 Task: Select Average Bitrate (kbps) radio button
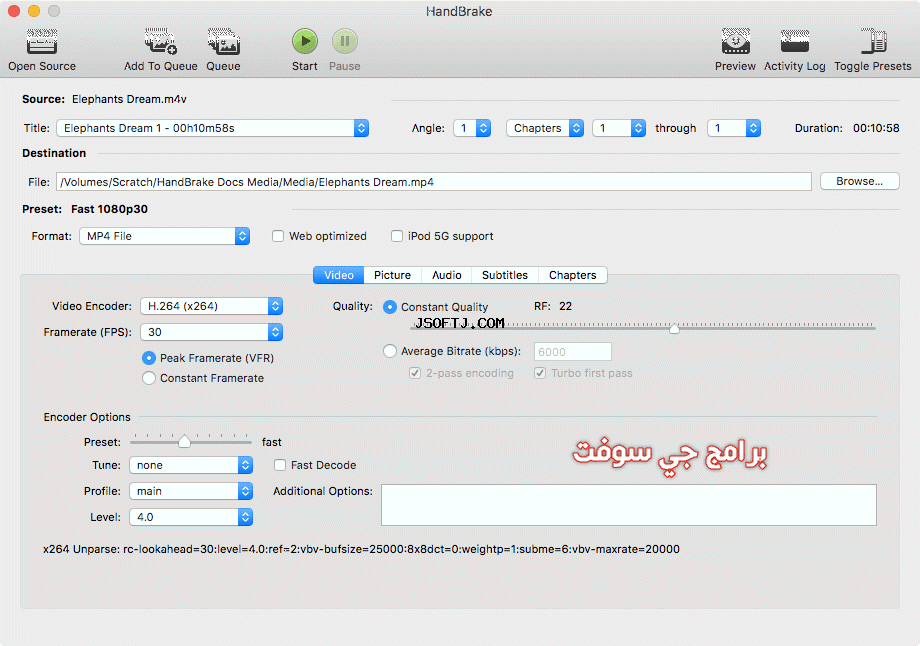pyautogui.click(x=390, y=351)
